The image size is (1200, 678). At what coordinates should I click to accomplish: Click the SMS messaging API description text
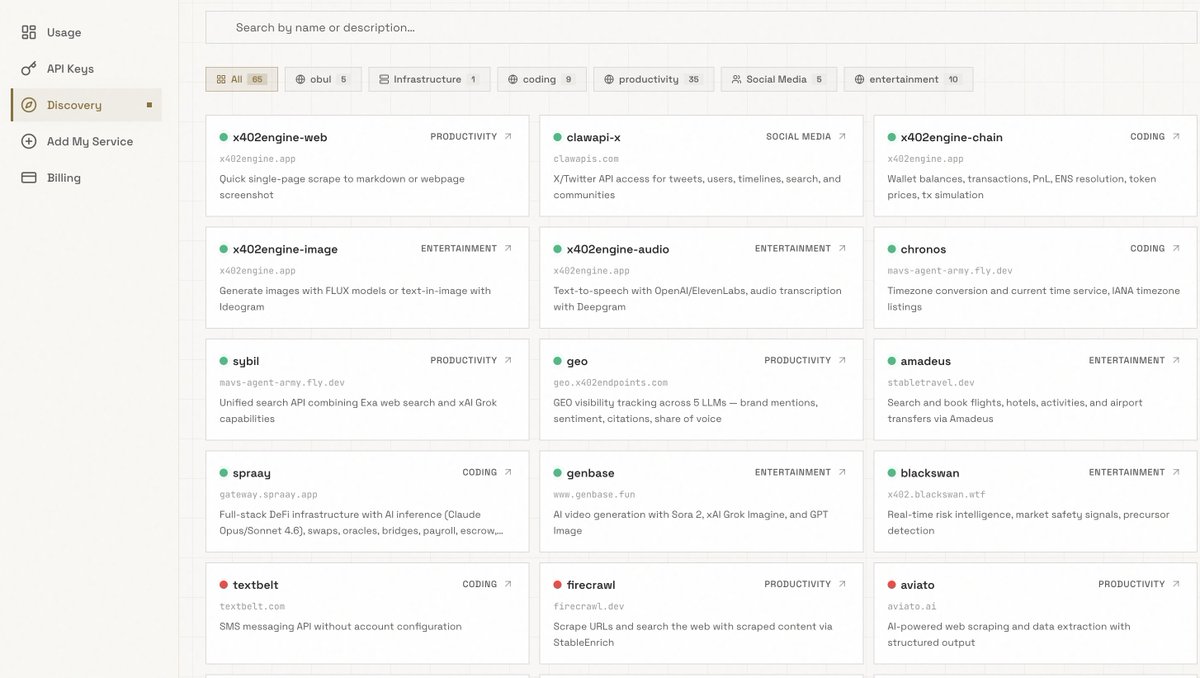click(341, 627)
